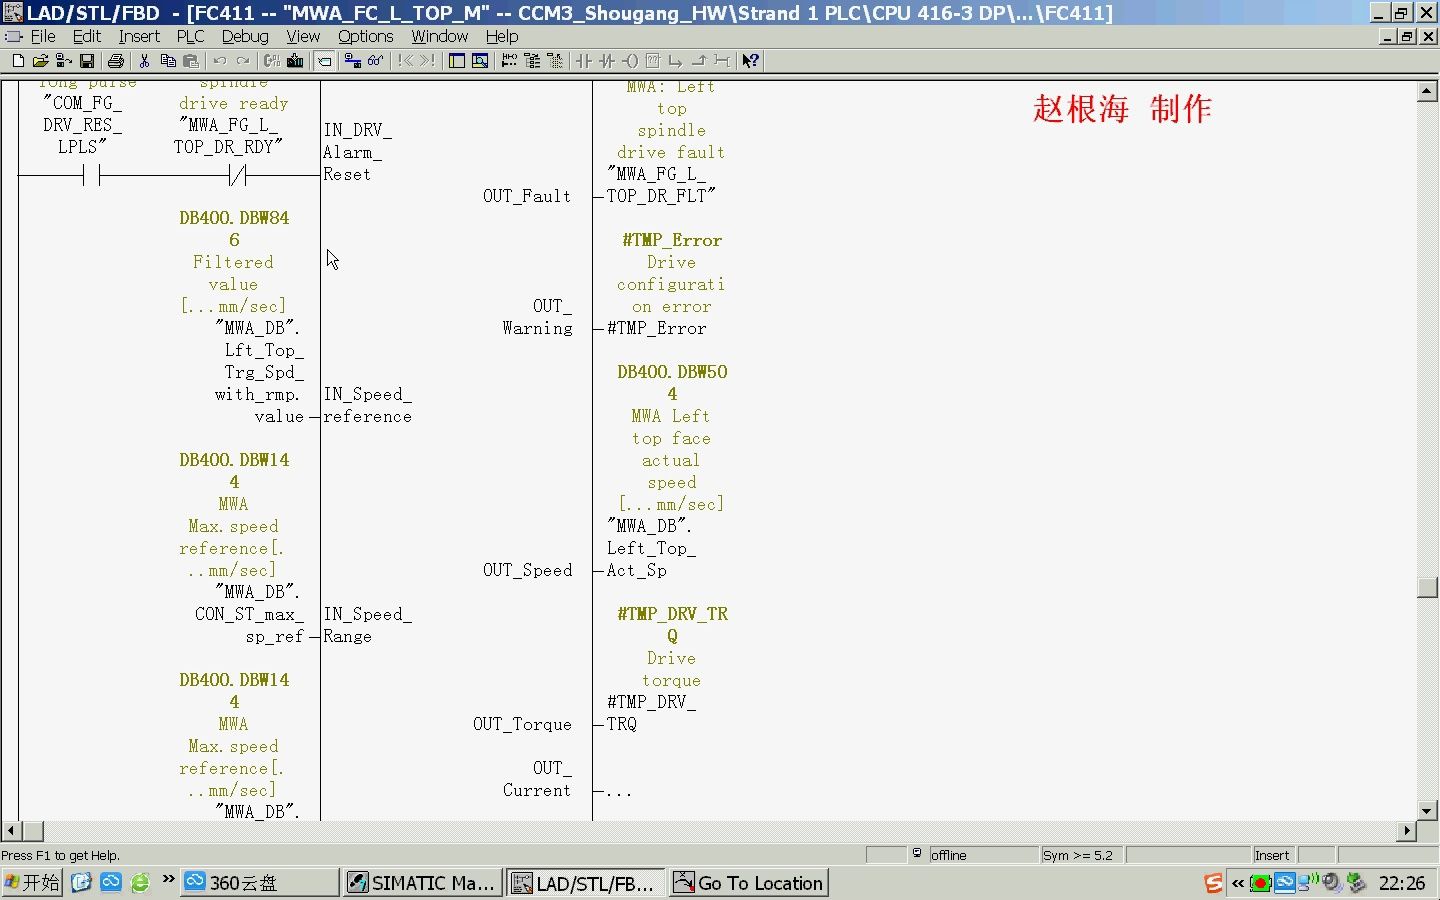The image size is (1440, 900).
Task: Click the Redo arrow icon
Action: coord(243,61)
